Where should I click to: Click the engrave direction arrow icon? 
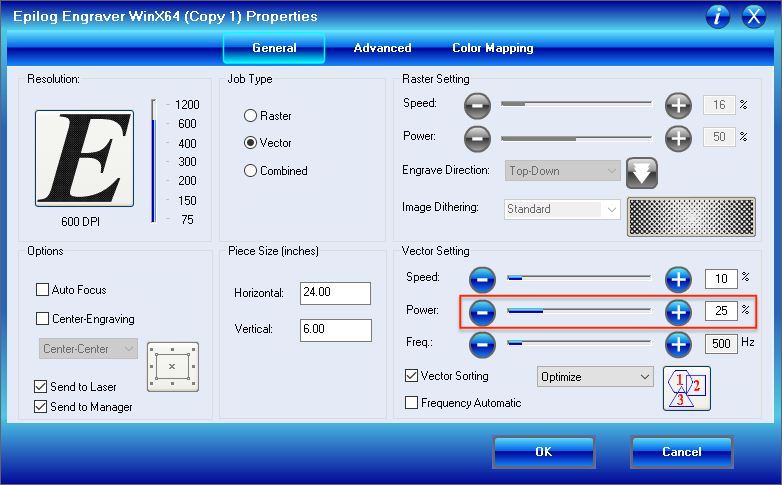point(642,173)
